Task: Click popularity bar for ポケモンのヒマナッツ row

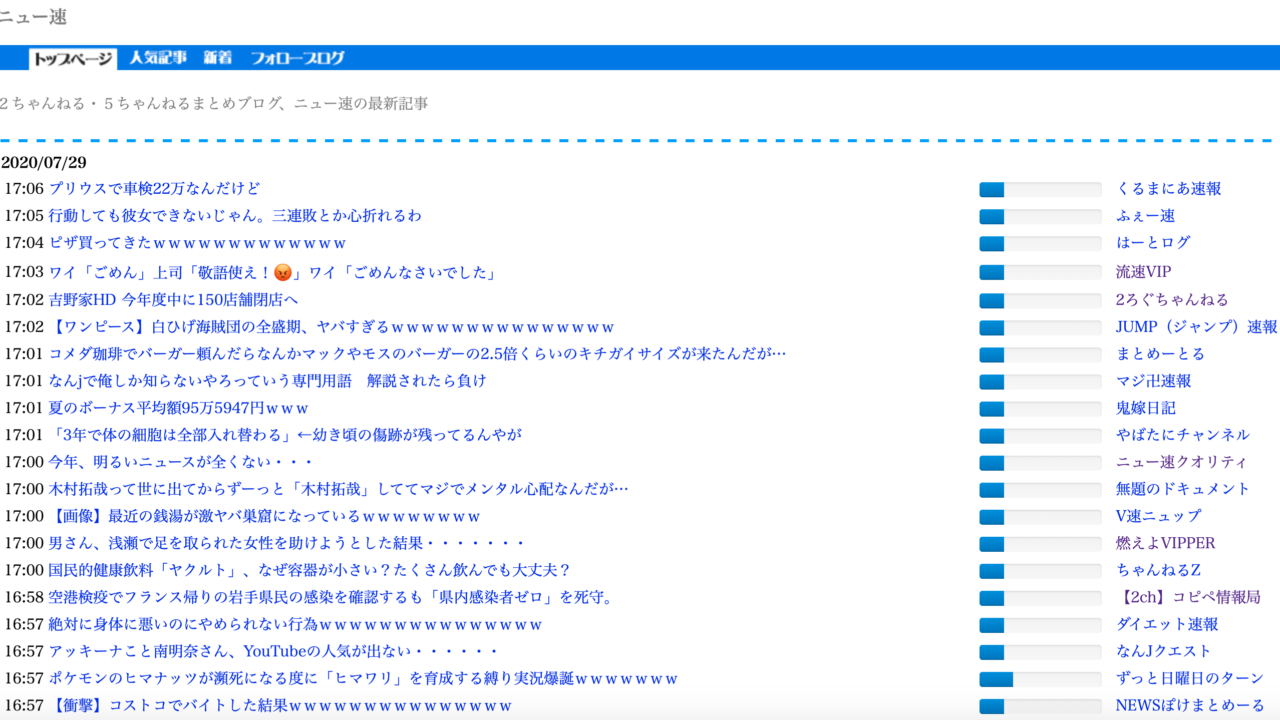Action: (1040, 680)
